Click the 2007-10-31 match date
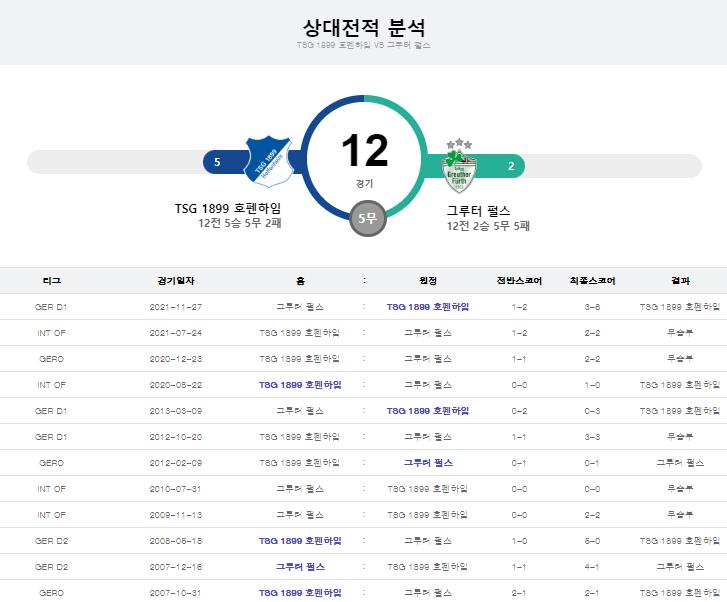 click(x=176, y=593)
